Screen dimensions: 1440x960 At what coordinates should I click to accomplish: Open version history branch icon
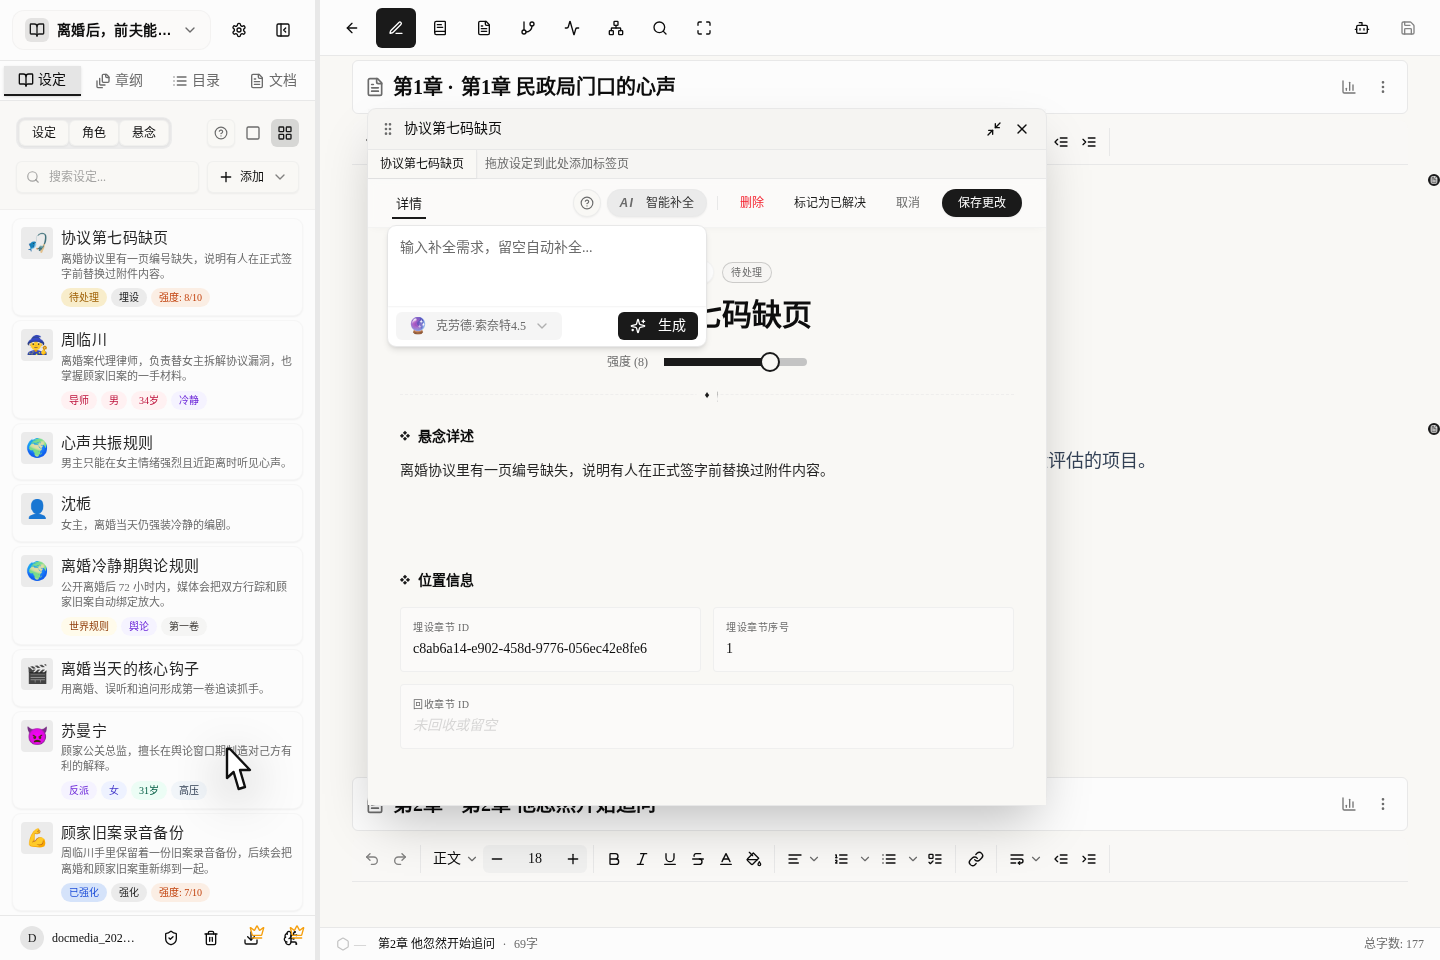[528, 28]
